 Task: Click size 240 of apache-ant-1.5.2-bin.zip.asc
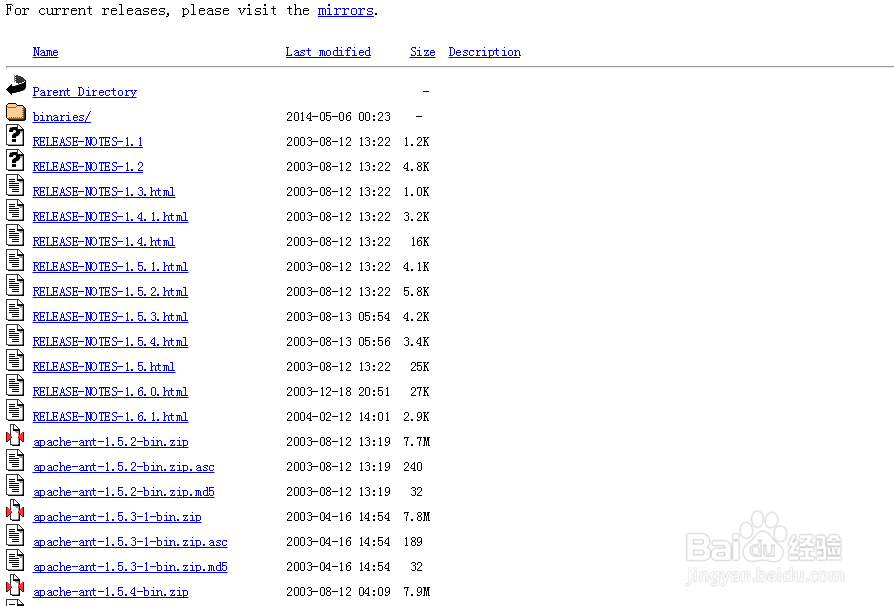[413, 467]
